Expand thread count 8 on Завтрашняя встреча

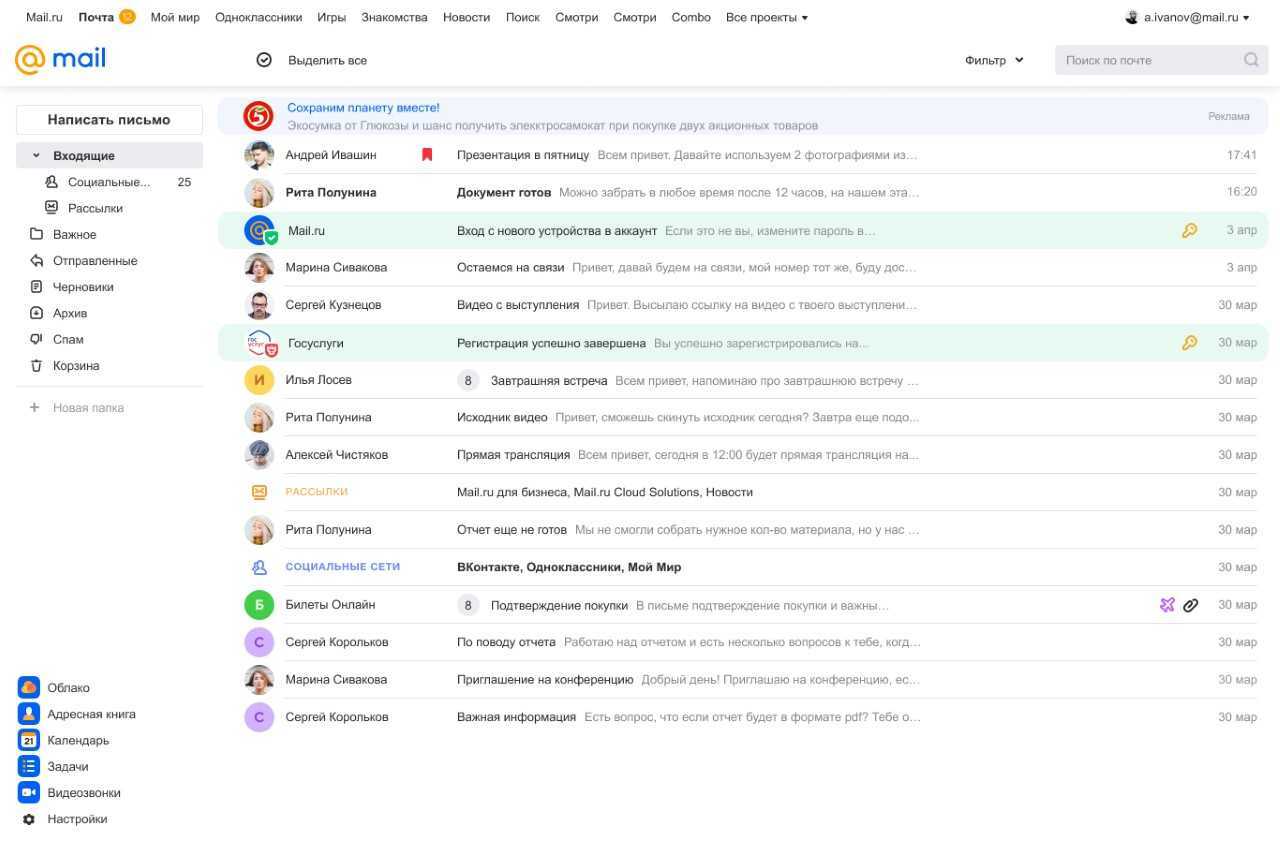(467, 380)
